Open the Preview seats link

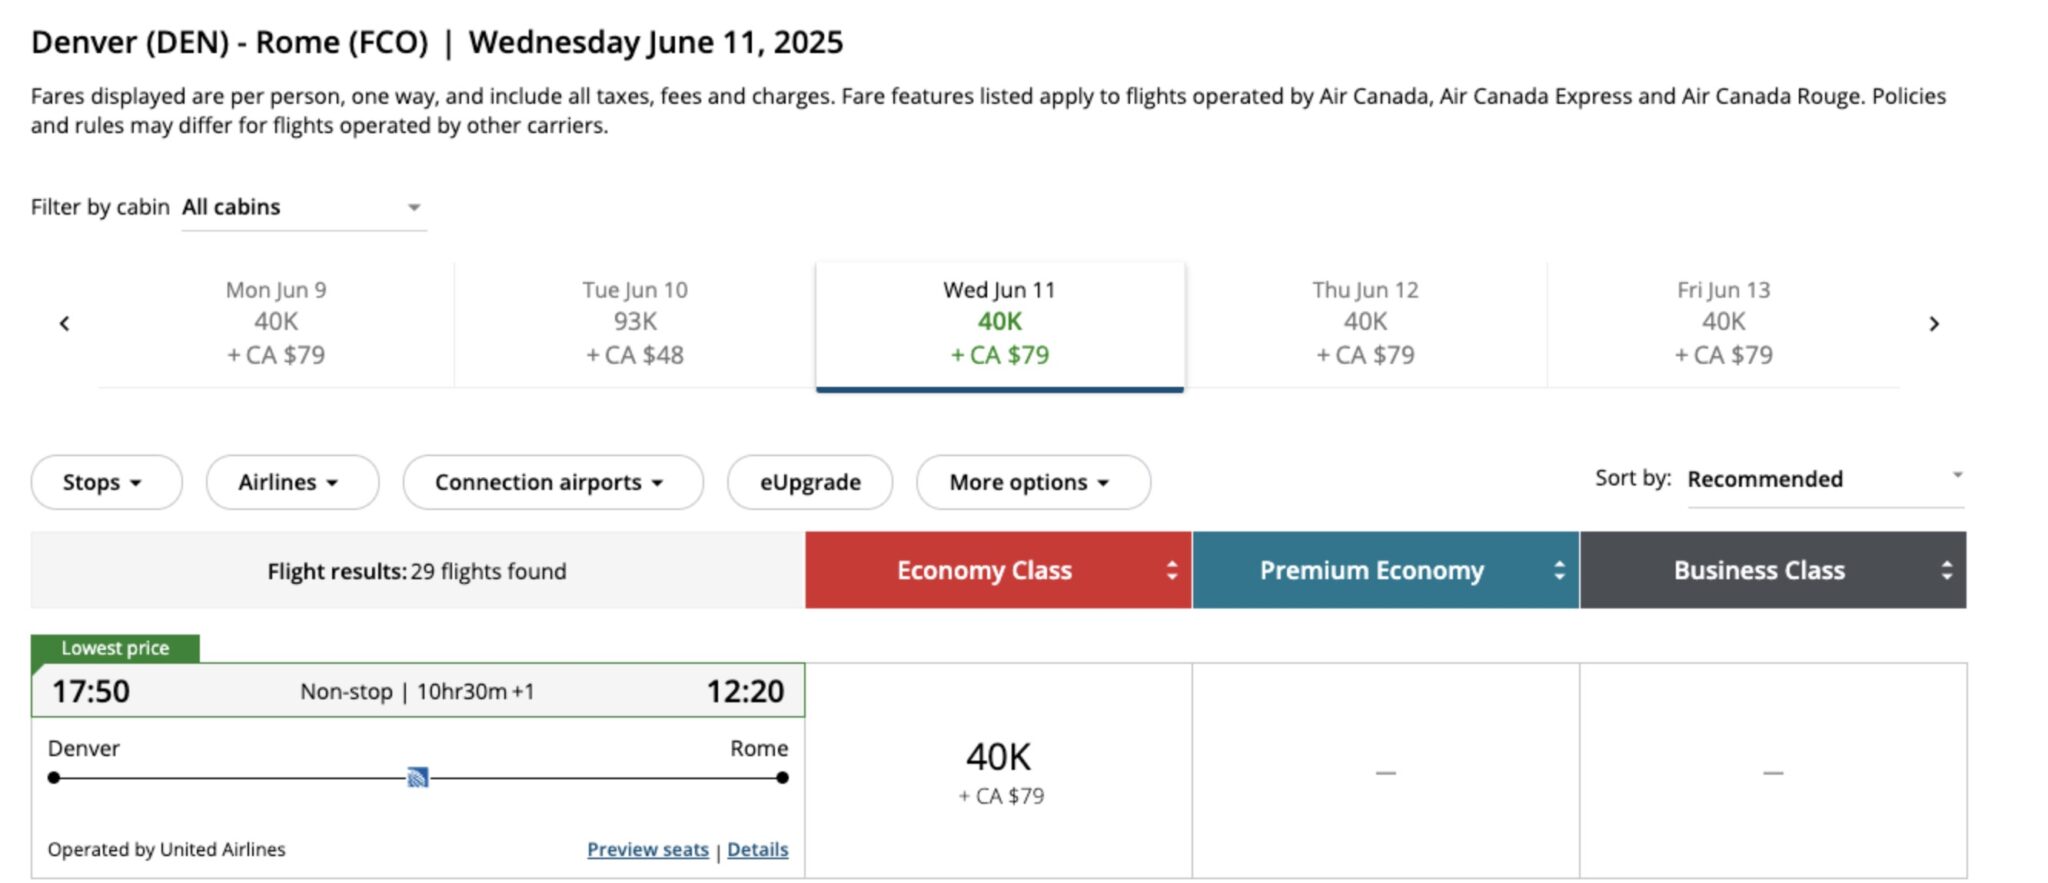(x=646, y=849)
